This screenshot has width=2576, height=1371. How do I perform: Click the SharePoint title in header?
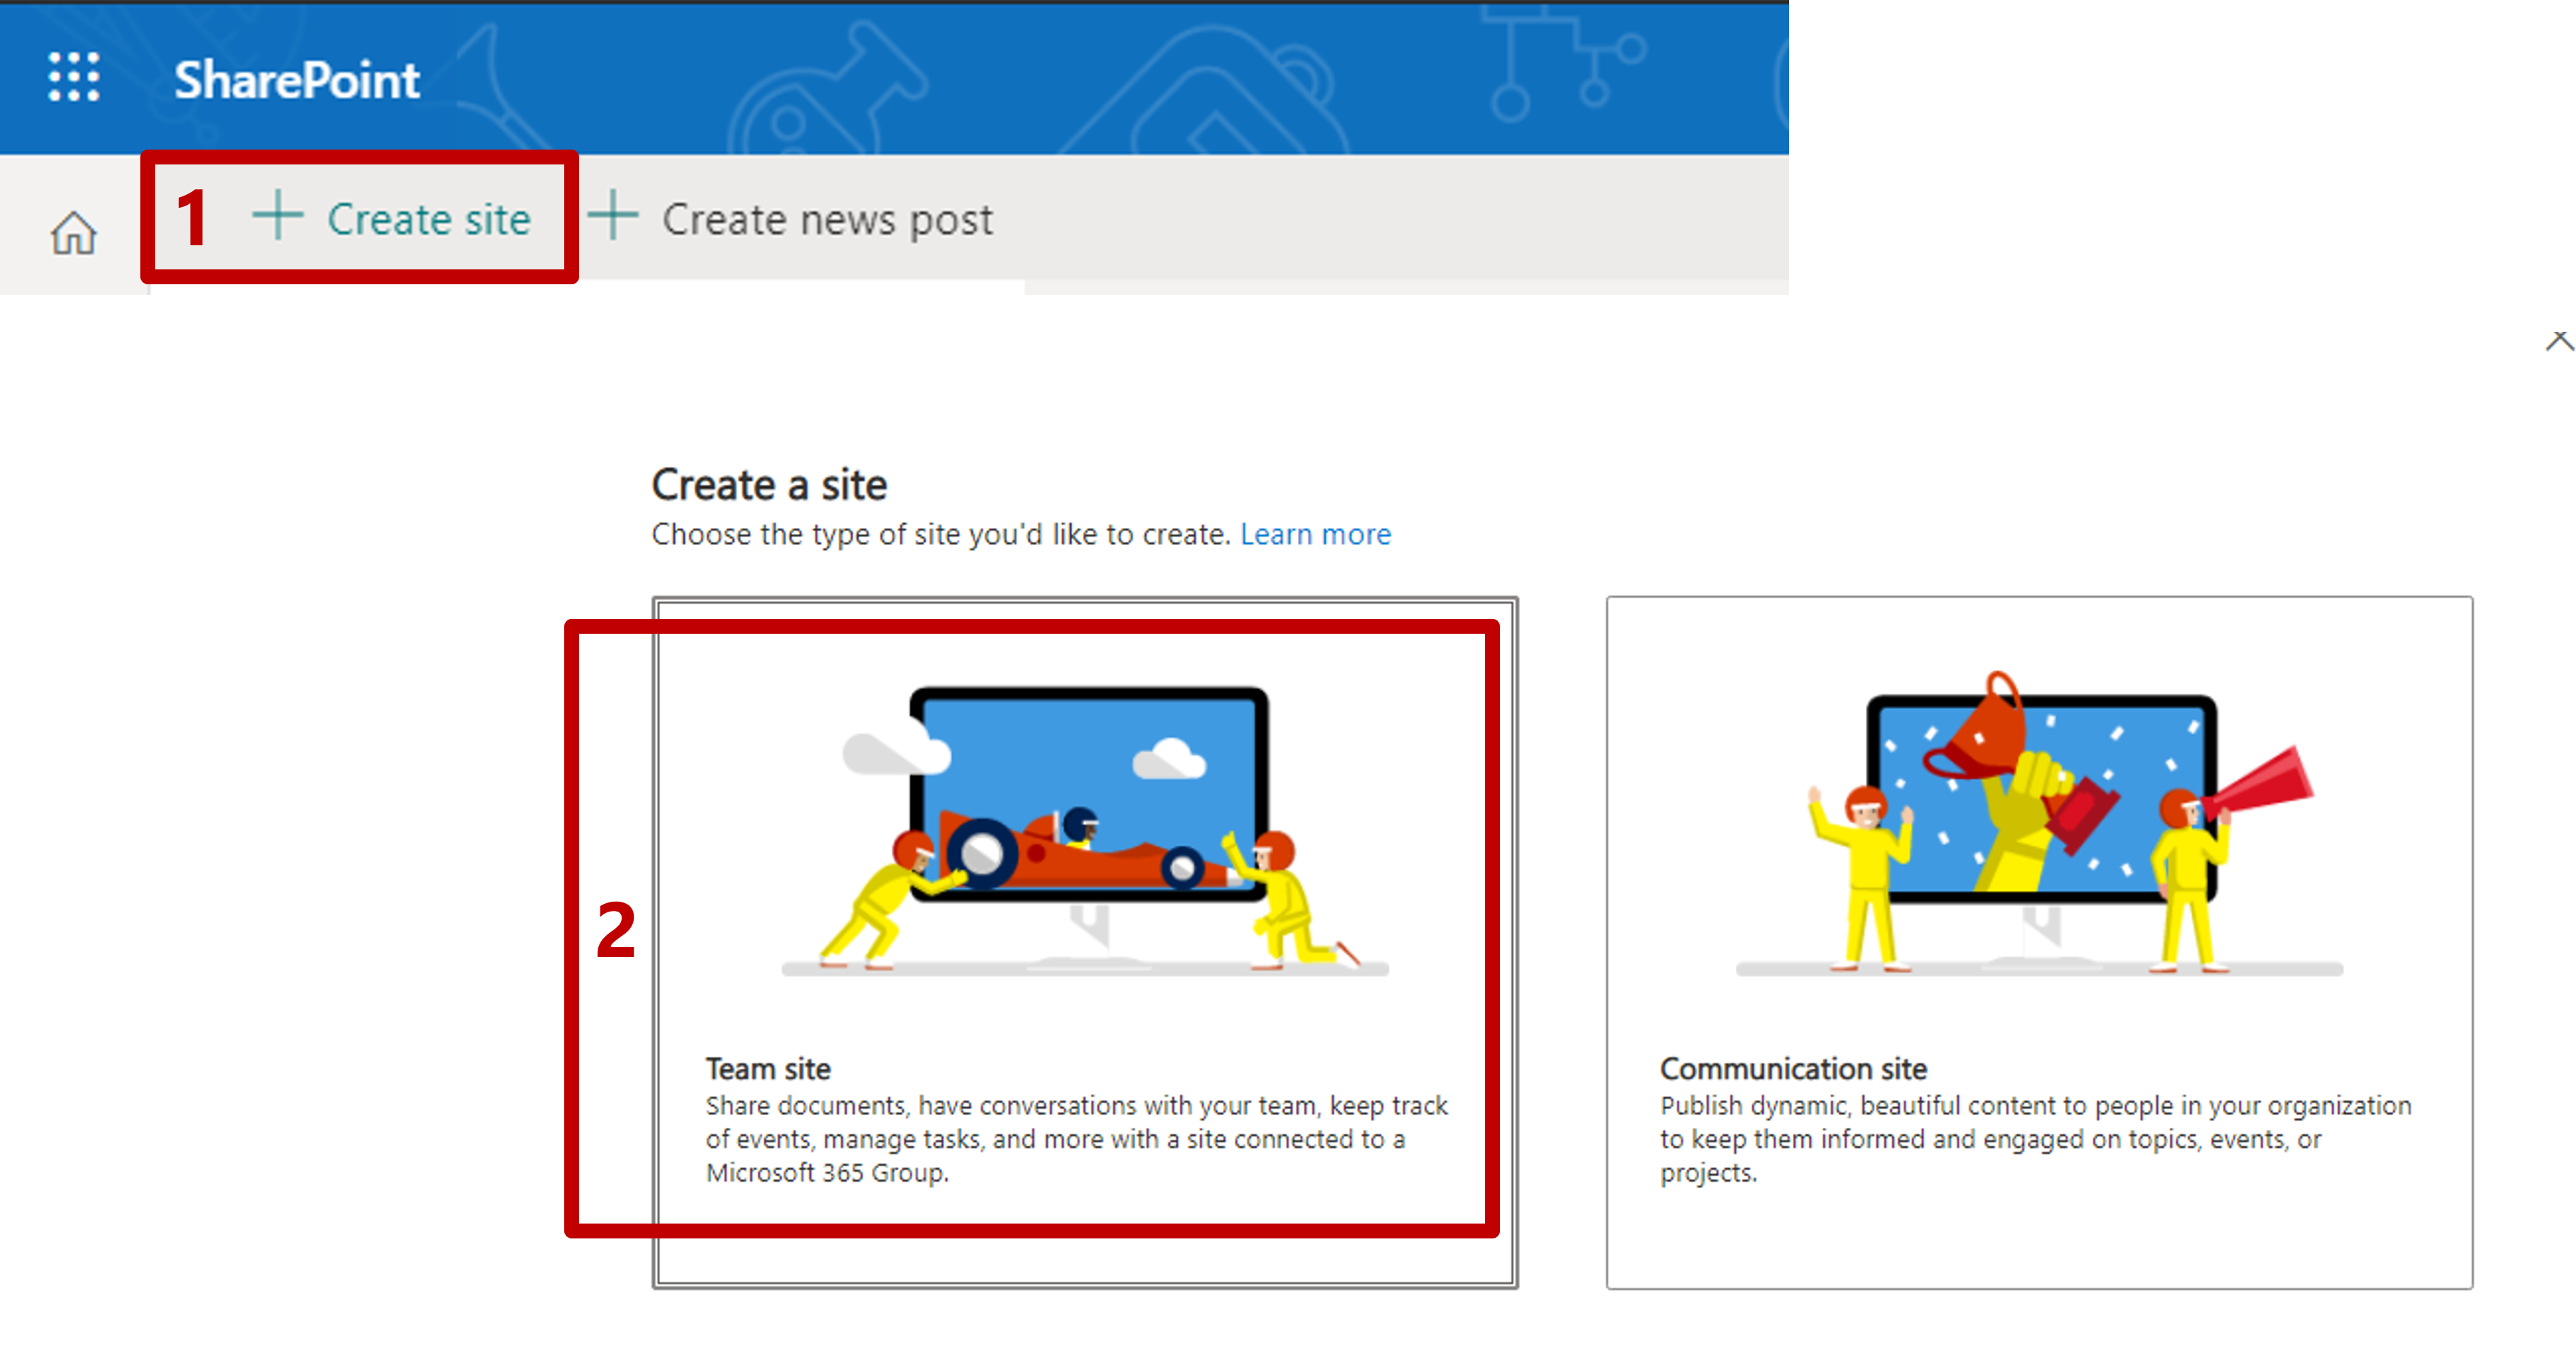pyautogui.click(x=297, y=80)
